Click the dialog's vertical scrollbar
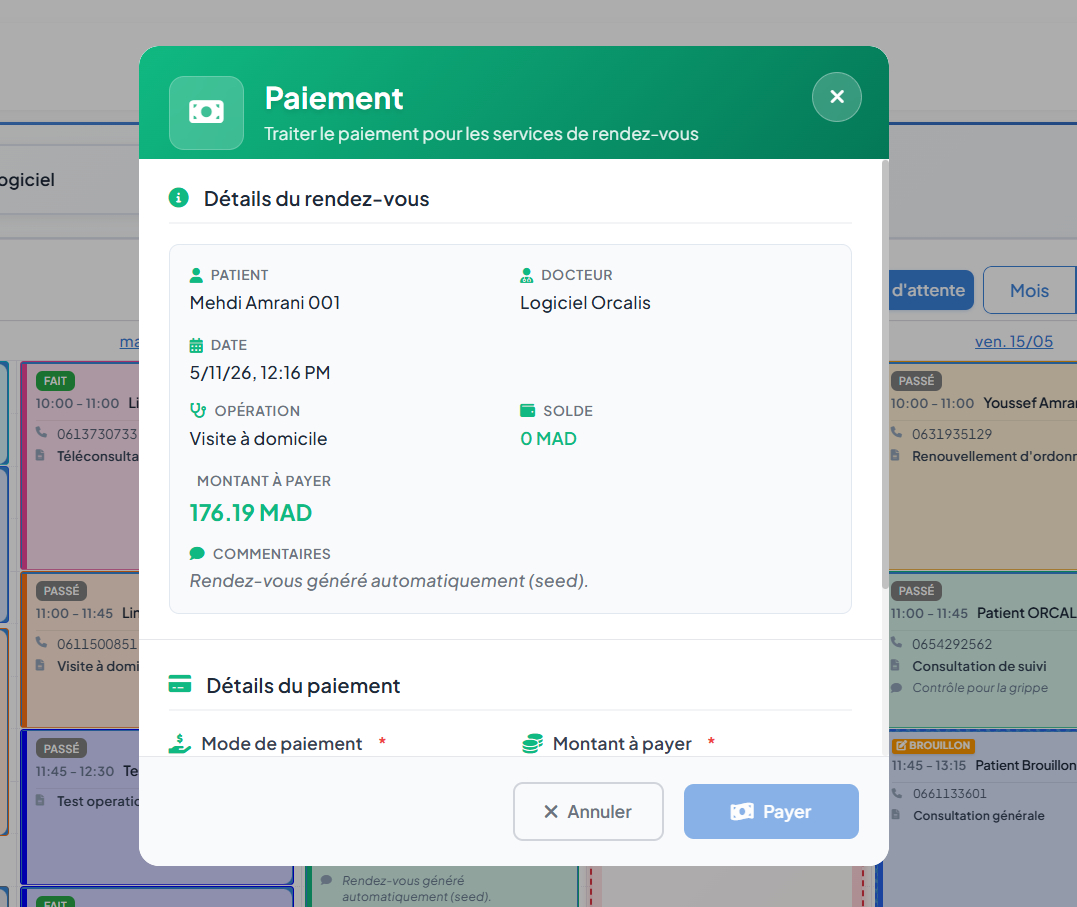Image resolution: width=1077 pixels, height=907 pixels. tap(885, 374)
